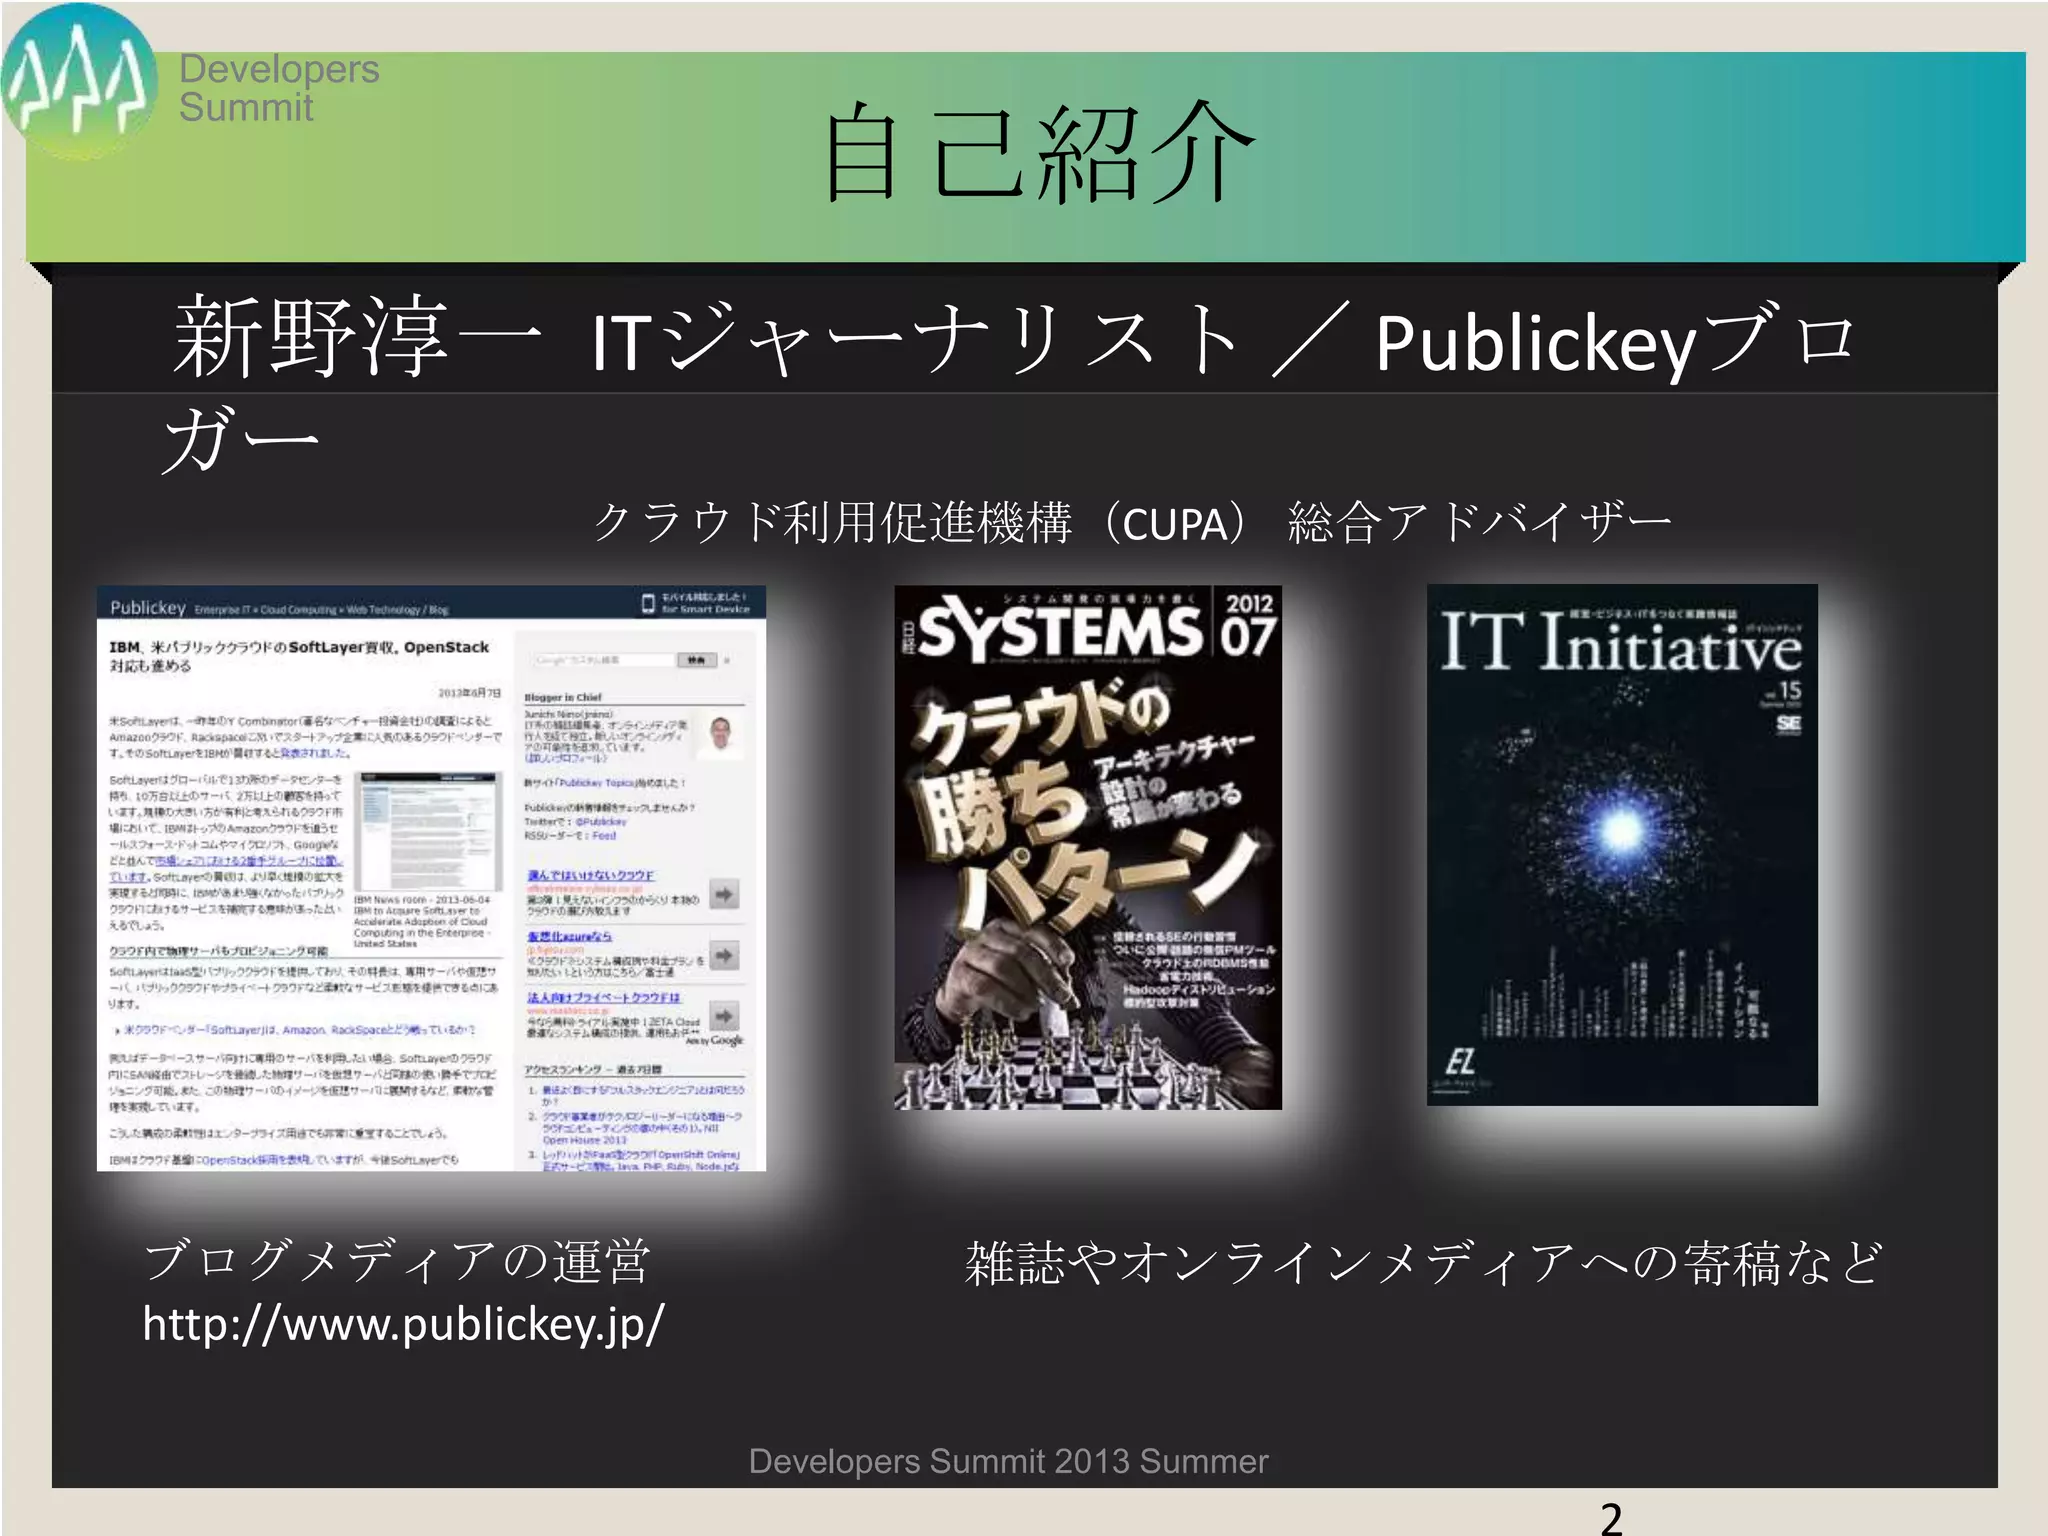
Task: Click the IT Initiative title text on cover
Action: [x=1621, y=644]
